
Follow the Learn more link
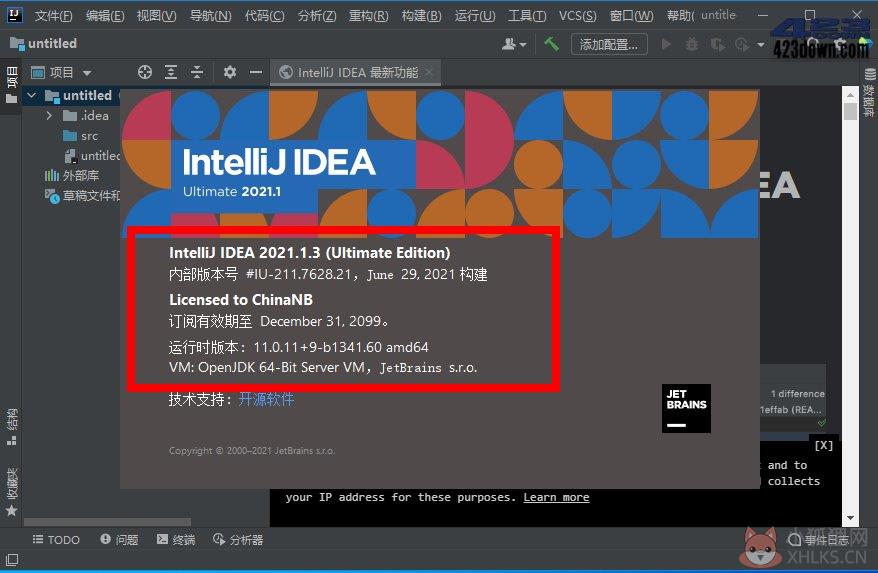[x=556, y=497]
